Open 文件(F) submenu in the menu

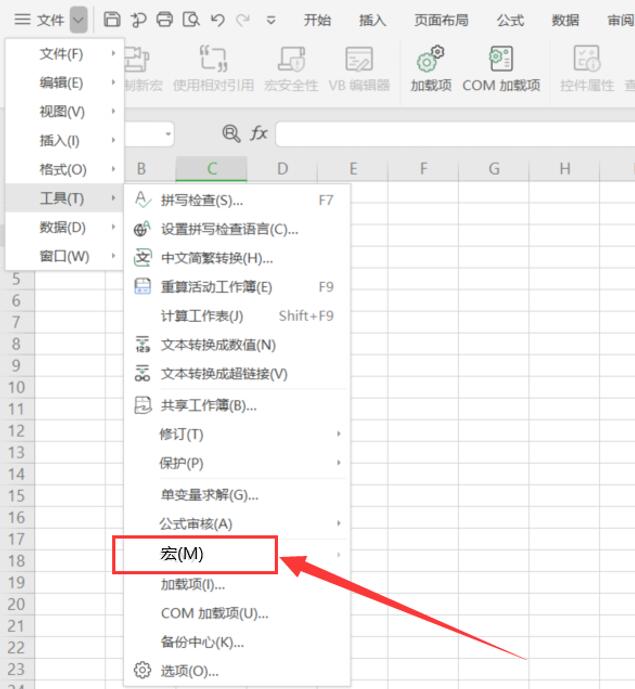(x=65, y=54)
